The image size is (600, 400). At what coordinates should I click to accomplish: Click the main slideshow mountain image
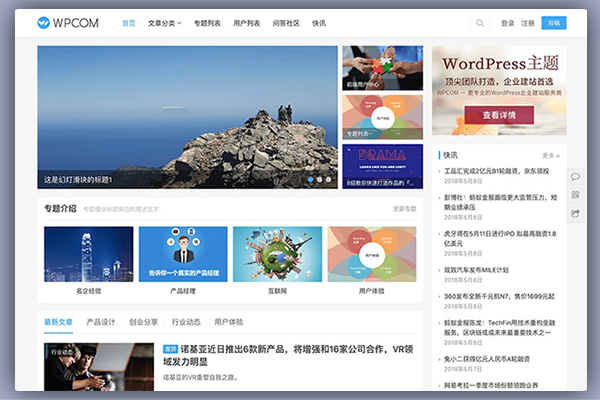coord(188,117)
